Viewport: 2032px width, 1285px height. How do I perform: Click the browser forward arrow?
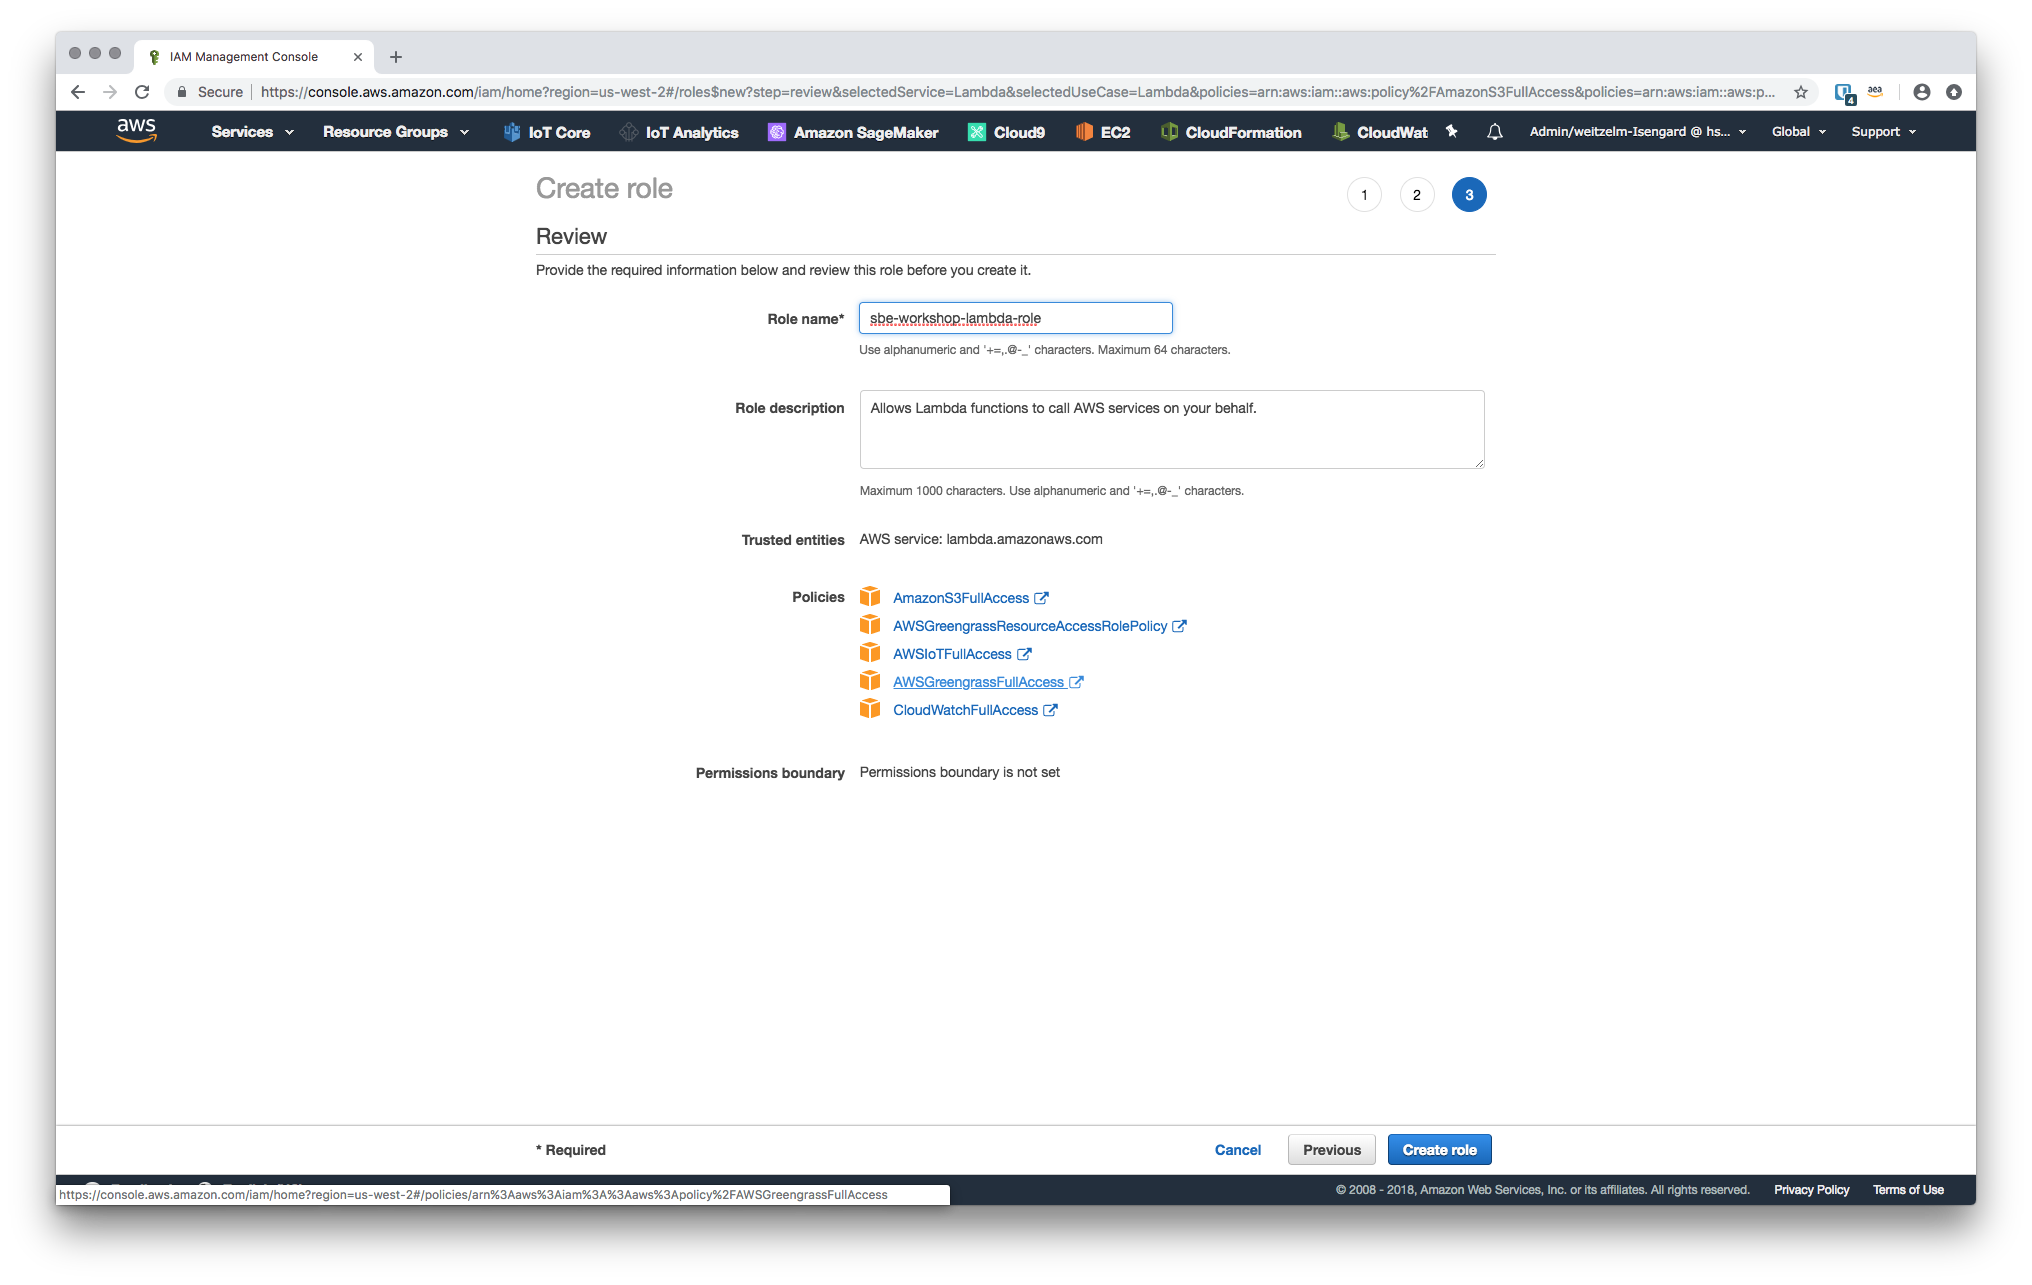[x=110, y=92]
